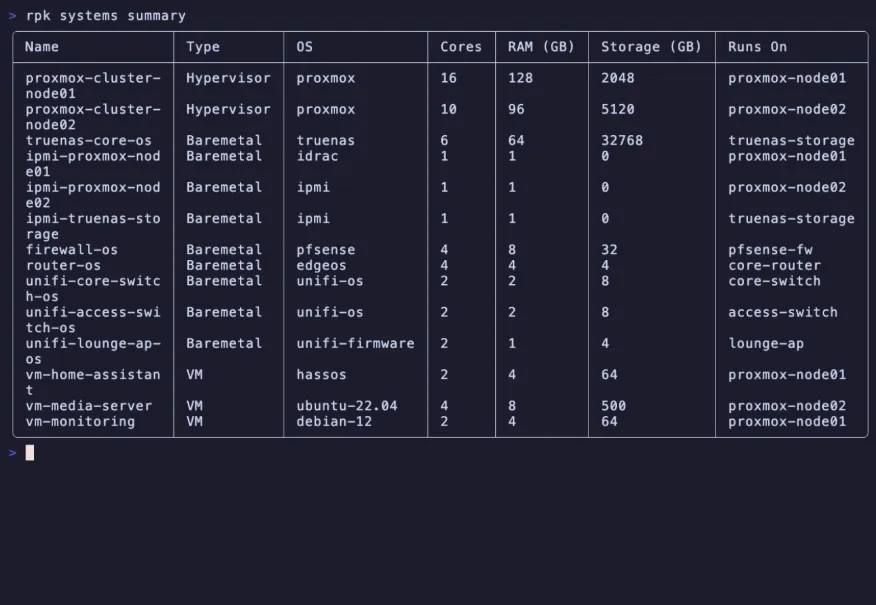The image size is (876, 605).
Task: Click the 'core-switch' Runs On cell
Action: pos(774,281)
